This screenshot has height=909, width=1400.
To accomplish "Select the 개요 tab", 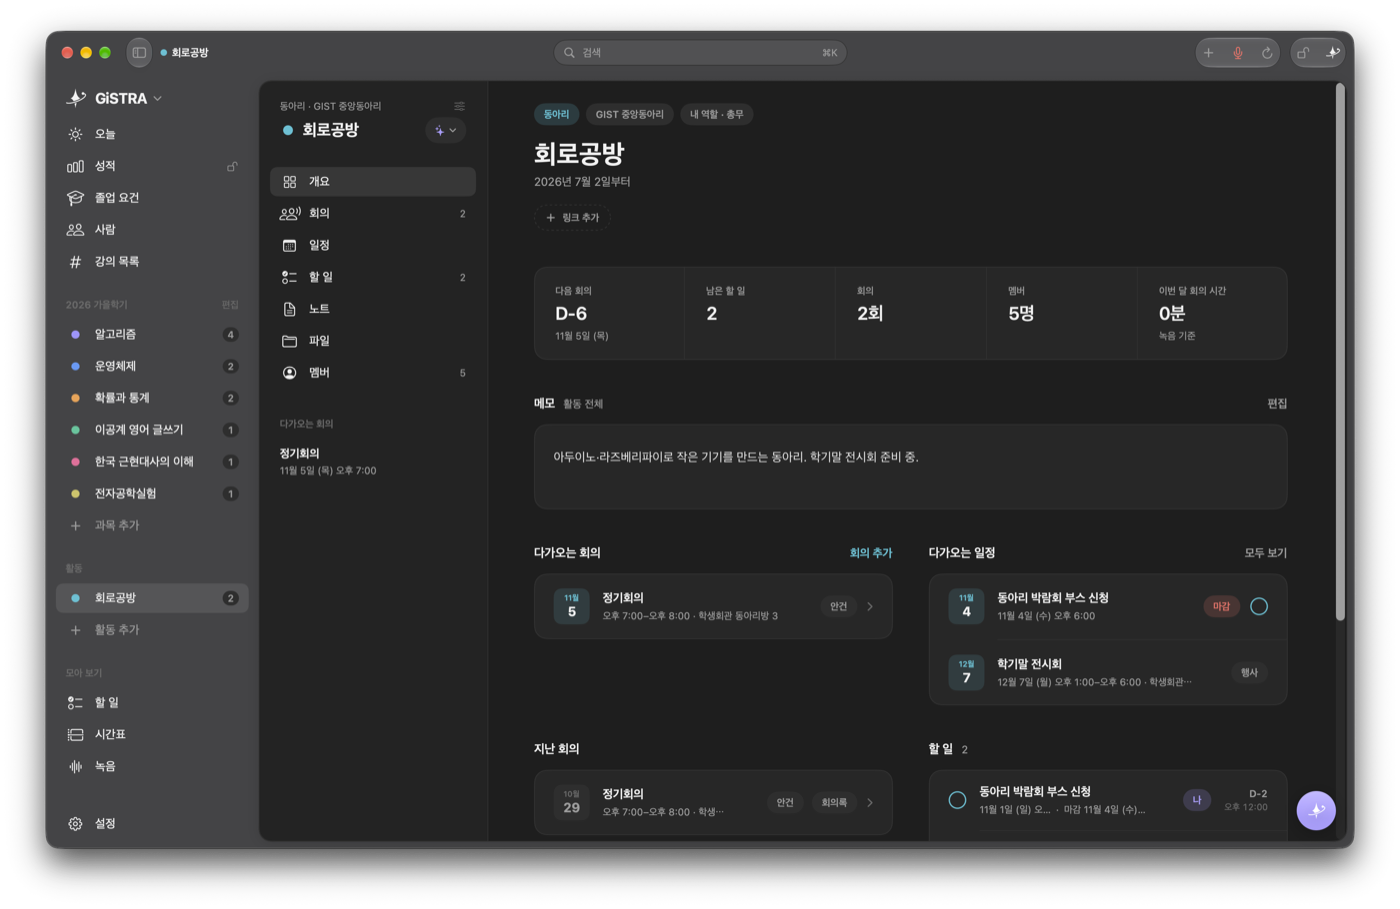I will coord(373,182).
